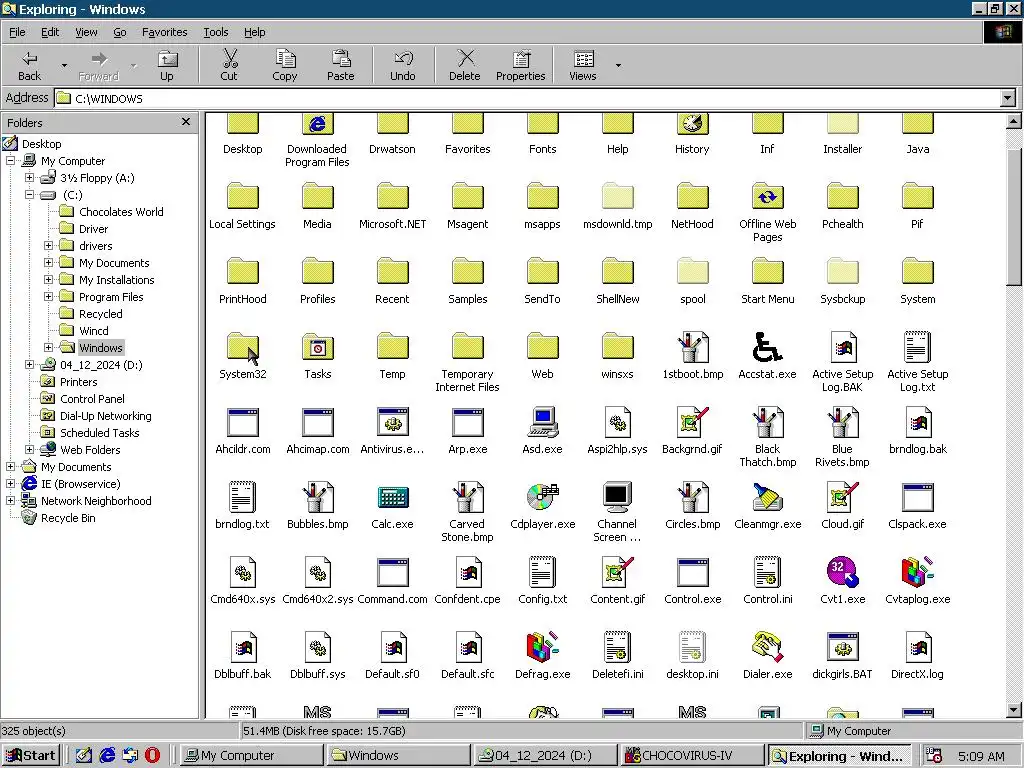Expand the drivers folder node

coord(48,246)
